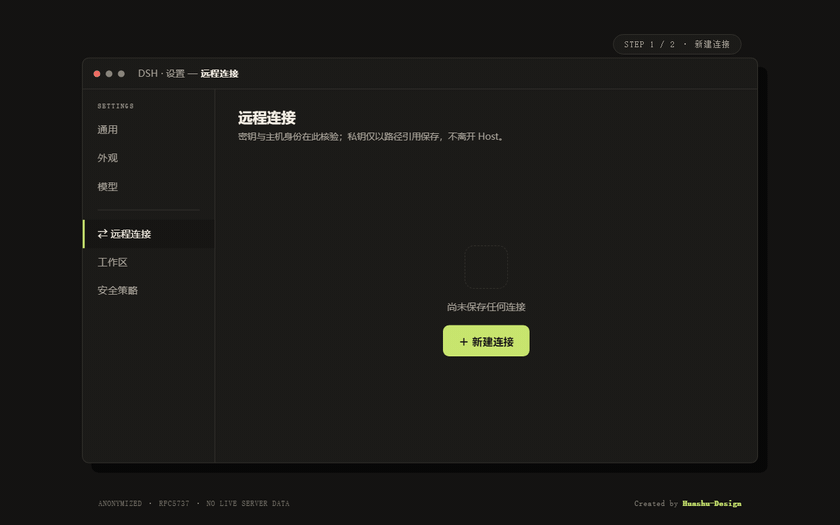The image size is (840, 525).
Task: Click the dashed empty-state placeholder box
Action: tap(486, 267)
